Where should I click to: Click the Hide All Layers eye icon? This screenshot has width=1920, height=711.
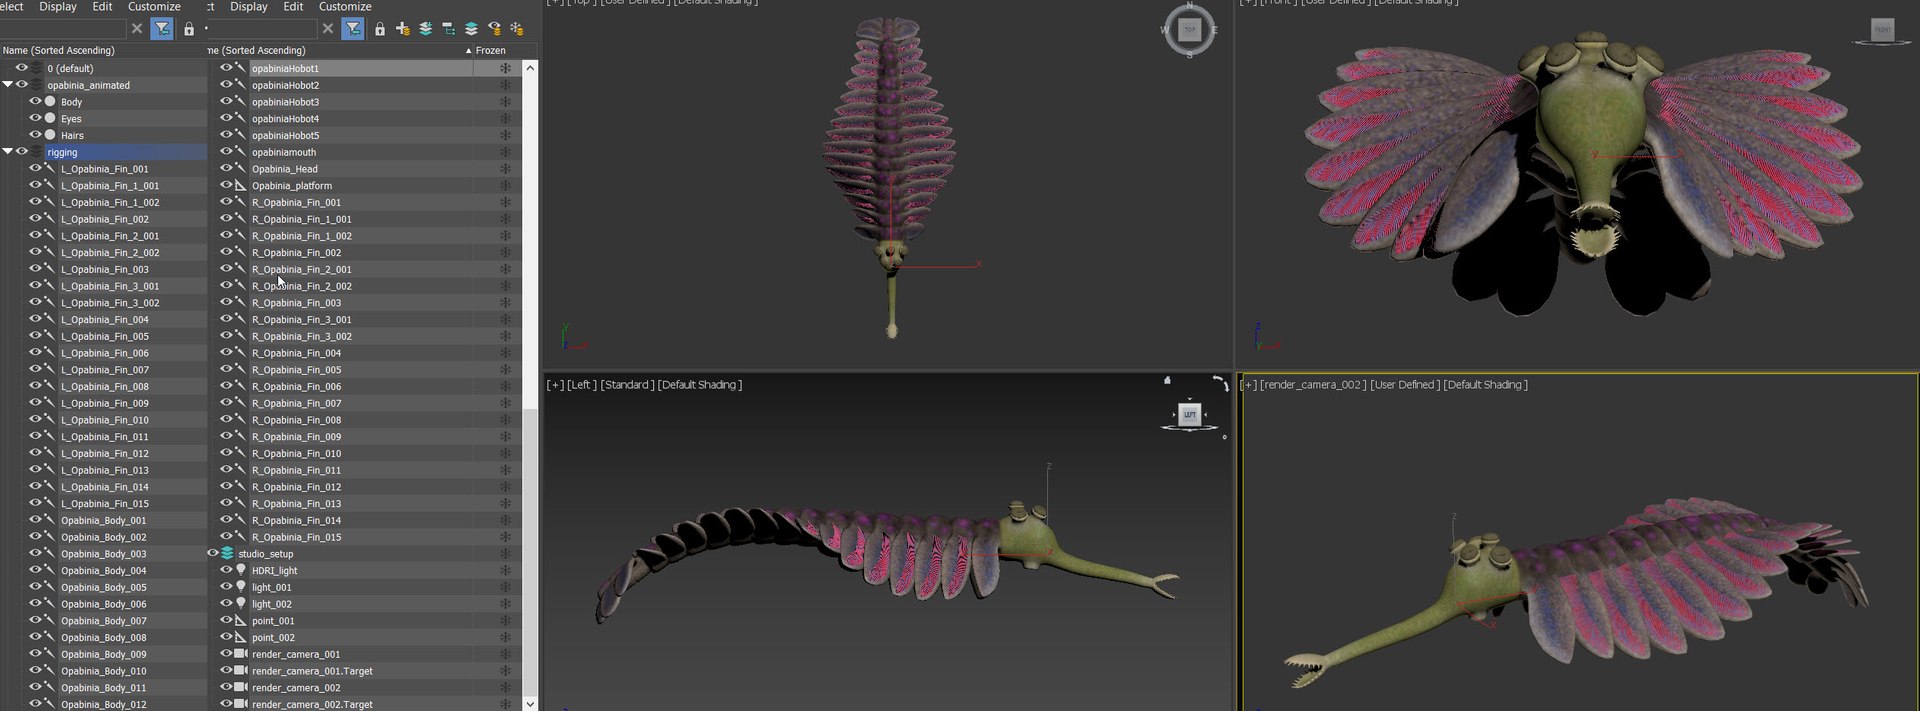(494, 29)
